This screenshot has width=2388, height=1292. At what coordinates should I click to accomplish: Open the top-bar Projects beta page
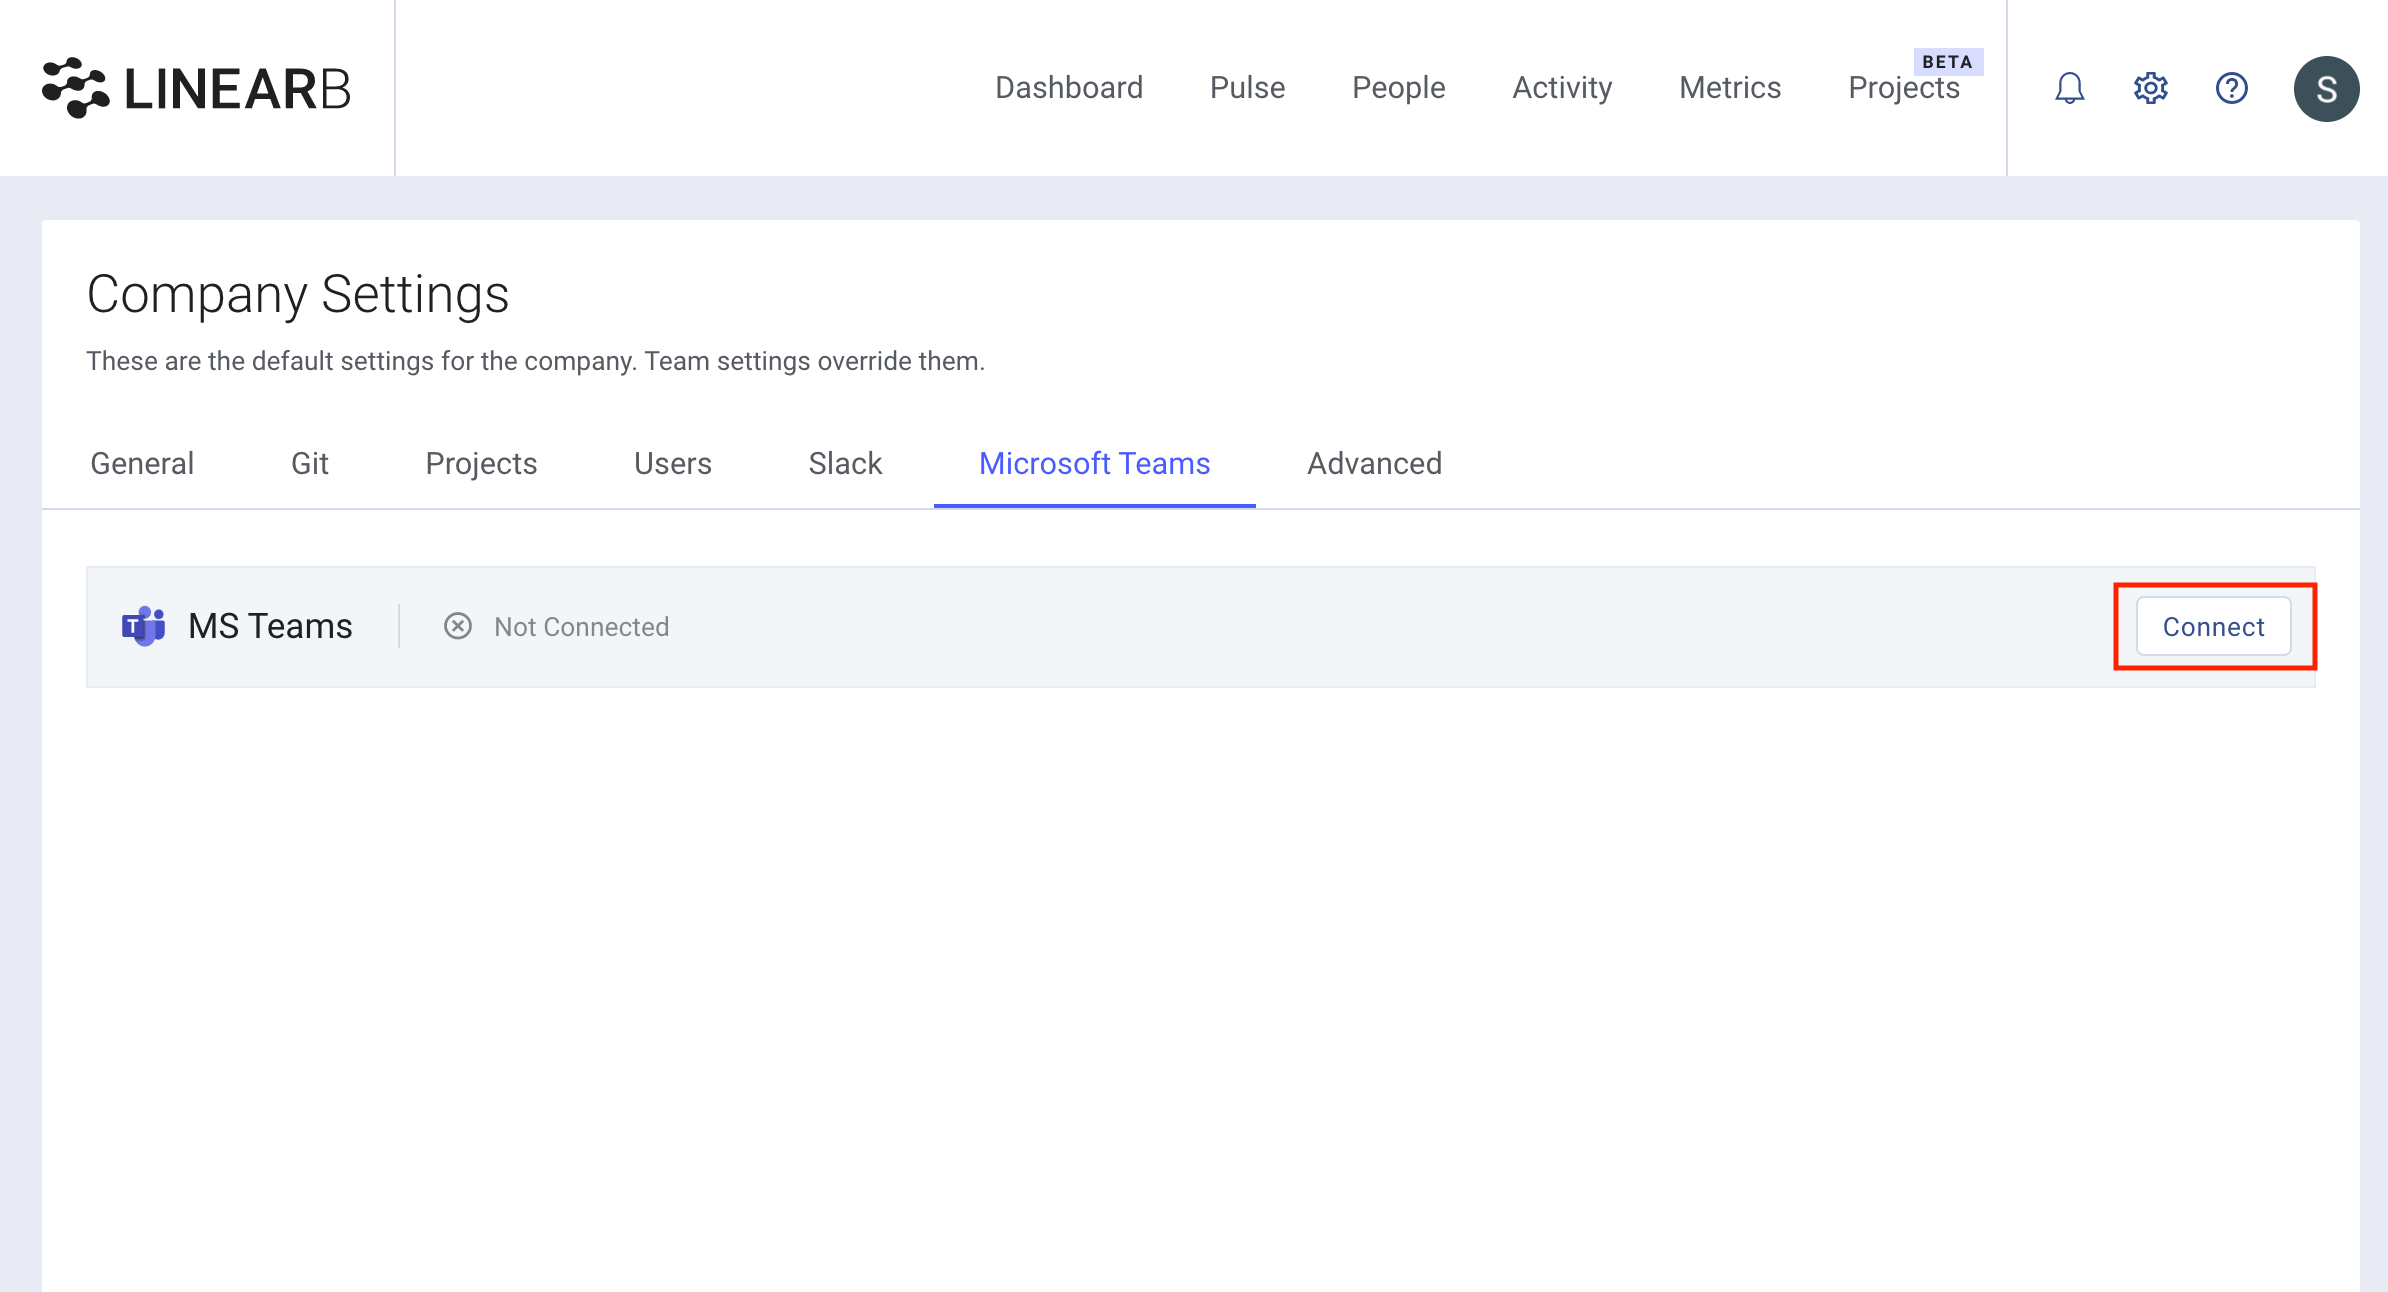pyautogui.click(x=1904, y=88)
